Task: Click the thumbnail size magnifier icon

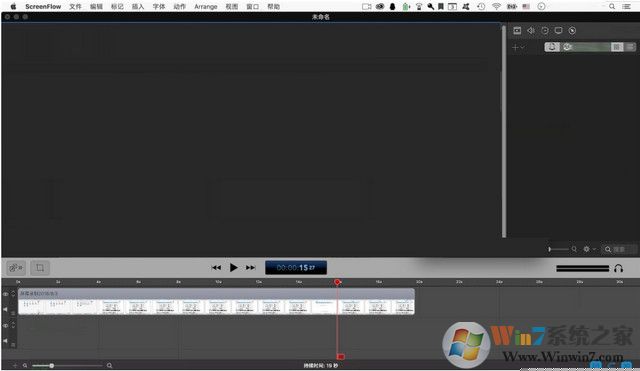Action: click(574, 249)
